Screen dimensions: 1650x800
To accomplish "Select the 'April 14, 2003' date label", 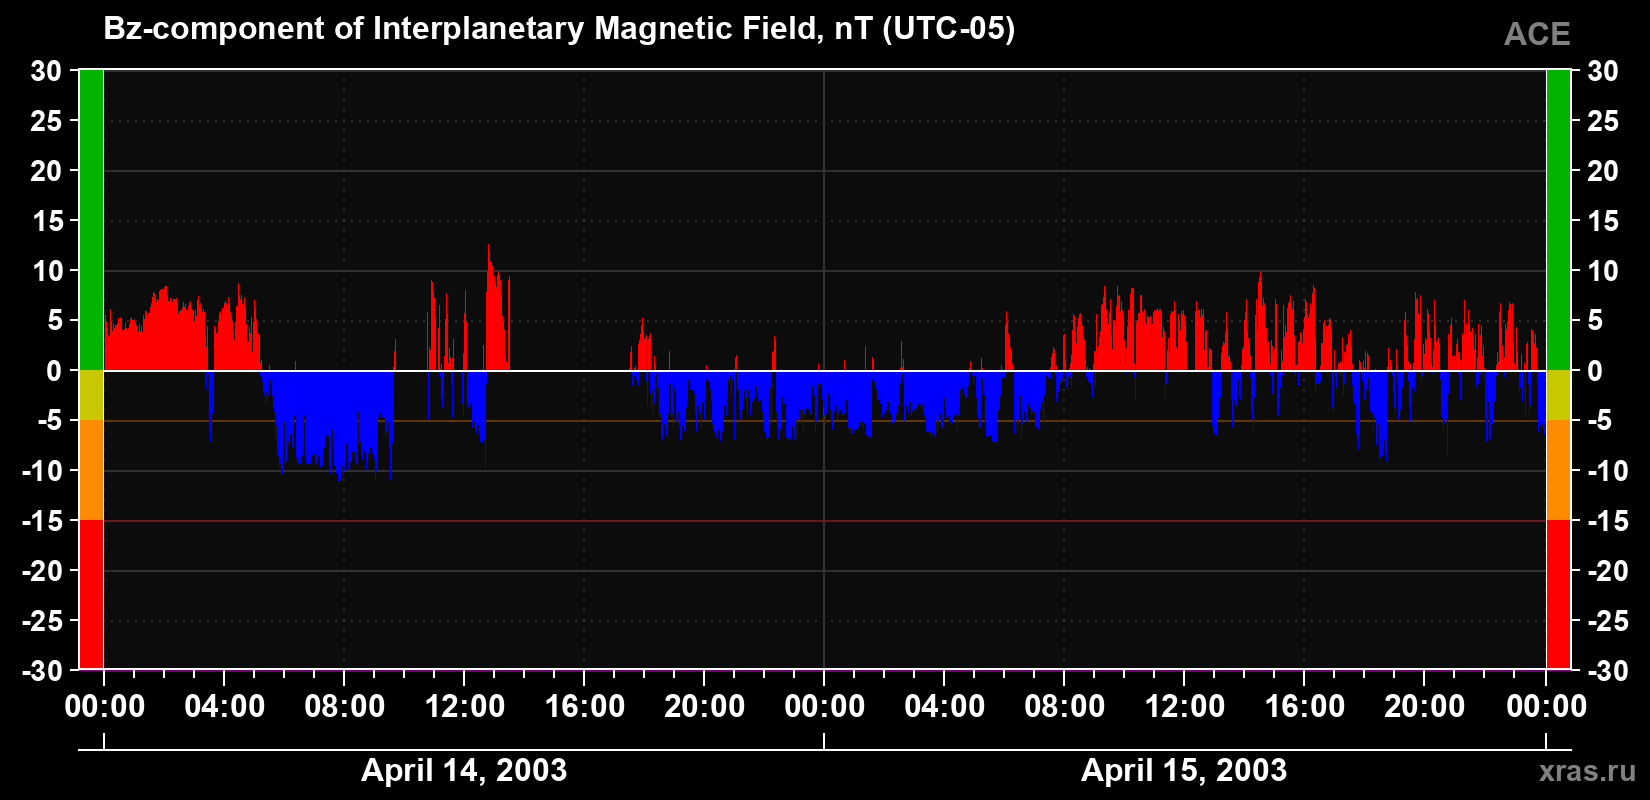I will (x=464, y=770).
